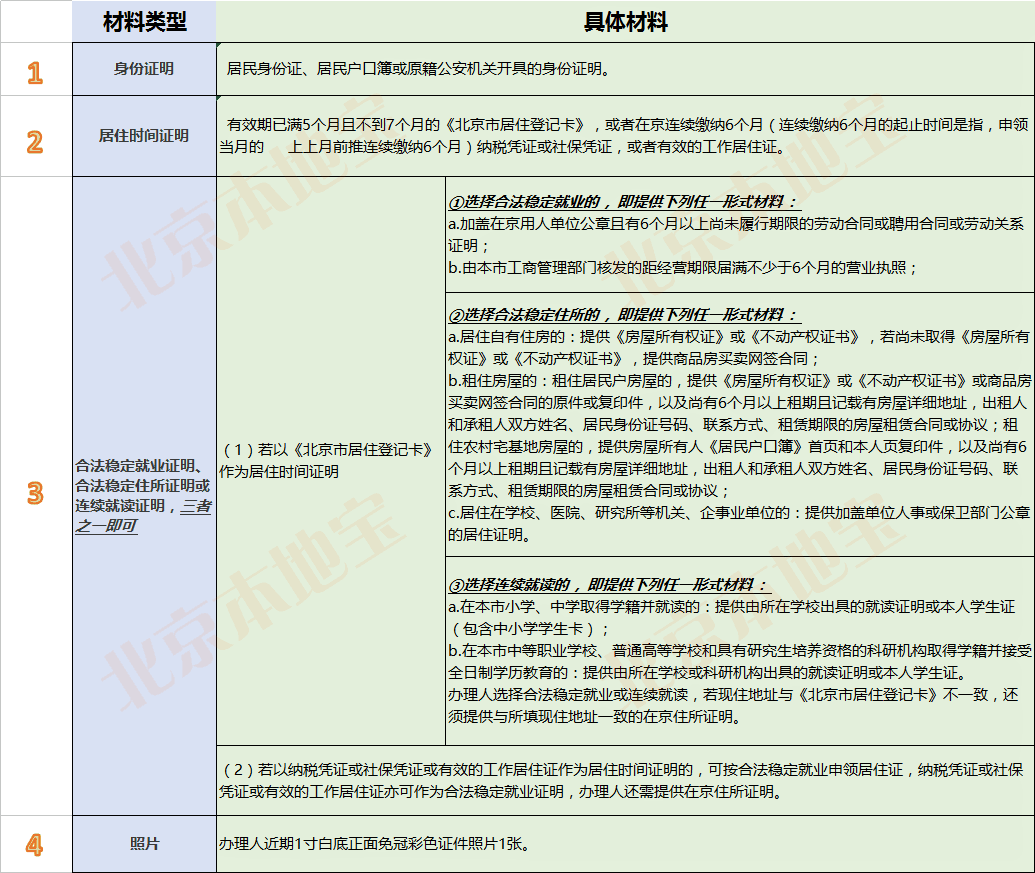Viewport: 1035px width, 873px height.
Task: Click the 居住时间证明 cell
Action: coord(145,136)
